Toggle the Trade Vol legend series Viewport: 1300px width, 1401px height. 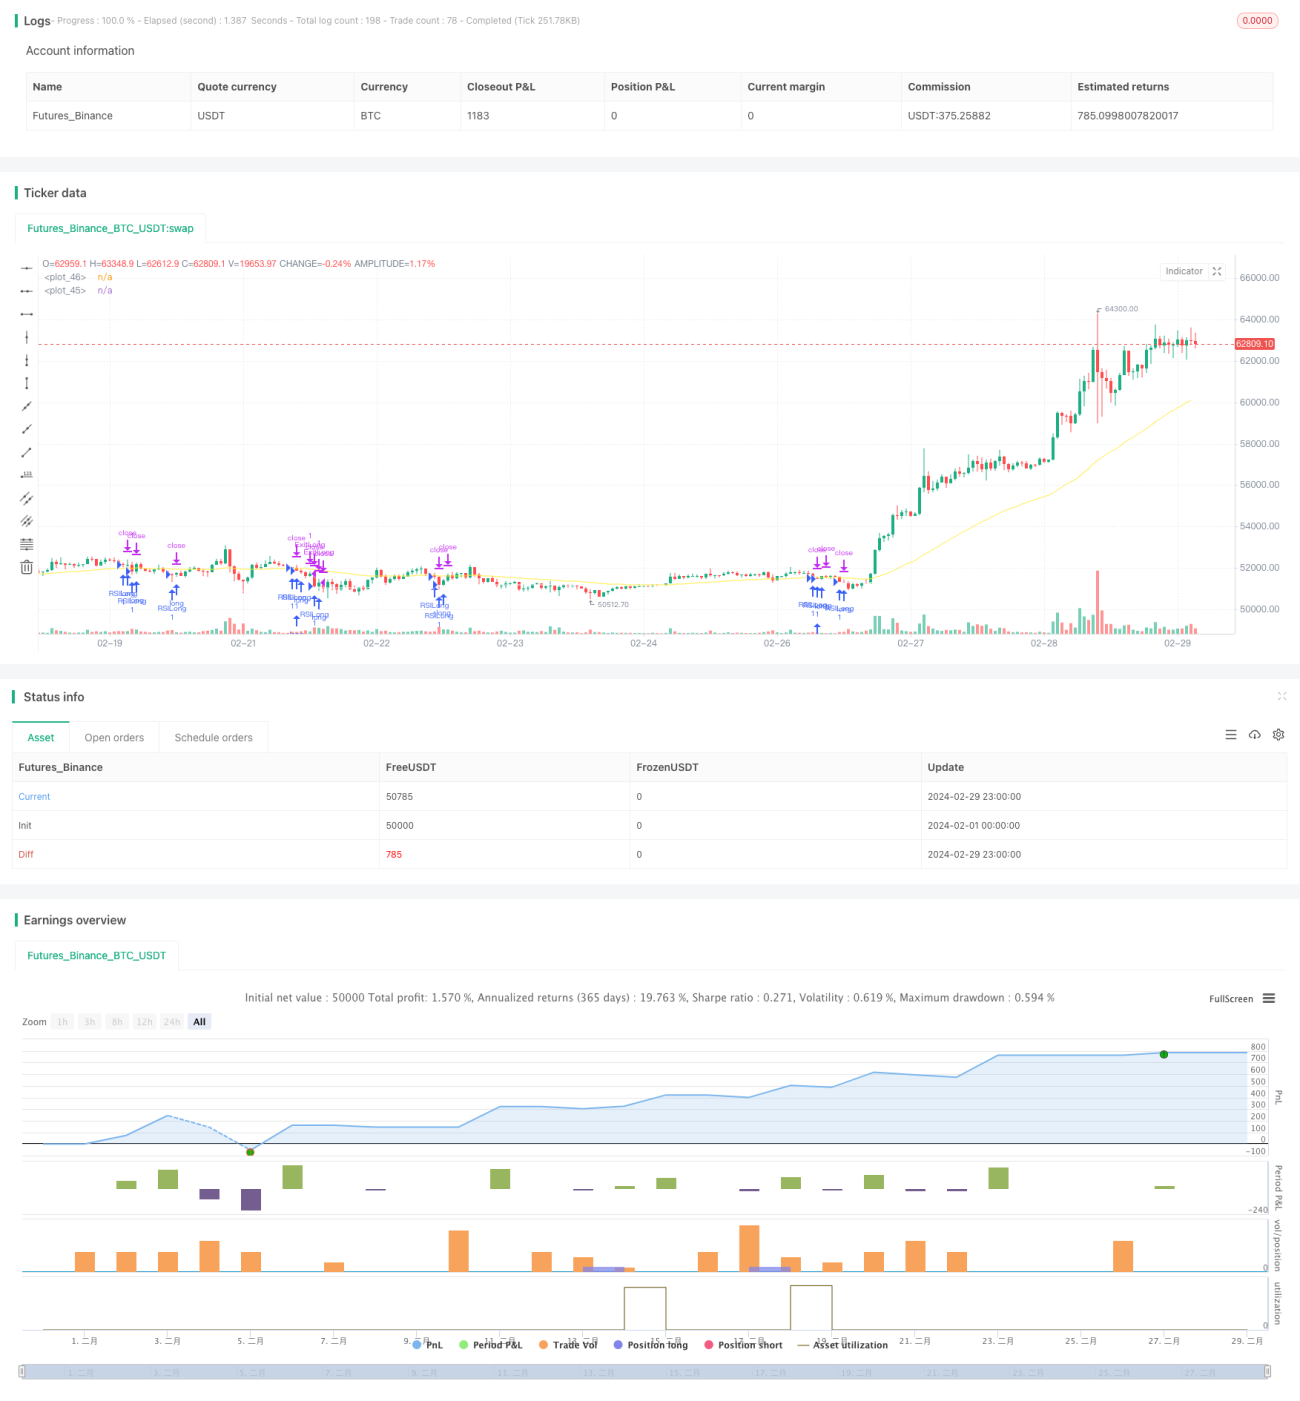pos(568,1345)
